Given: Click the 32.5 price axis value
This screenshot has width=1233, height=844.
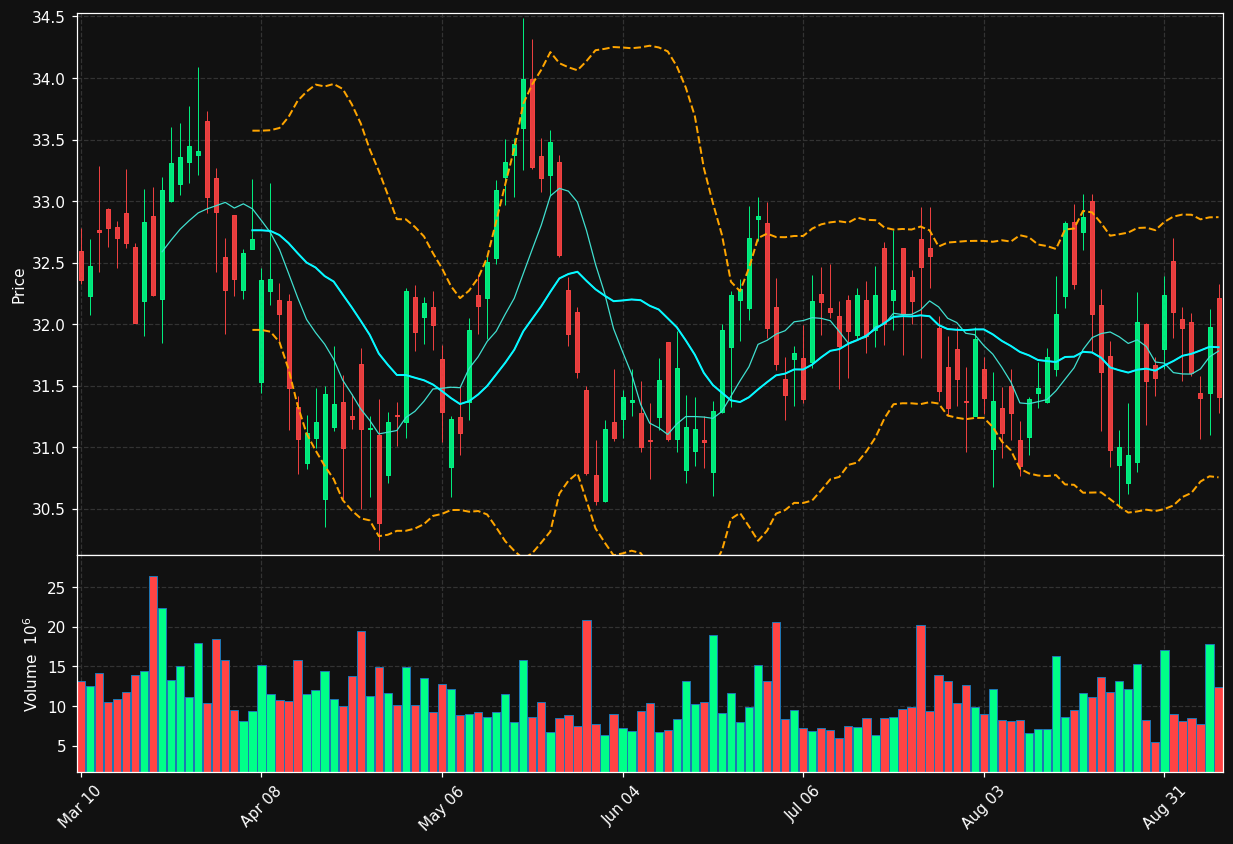Looking at the screenshot, I should pos(48,264).
